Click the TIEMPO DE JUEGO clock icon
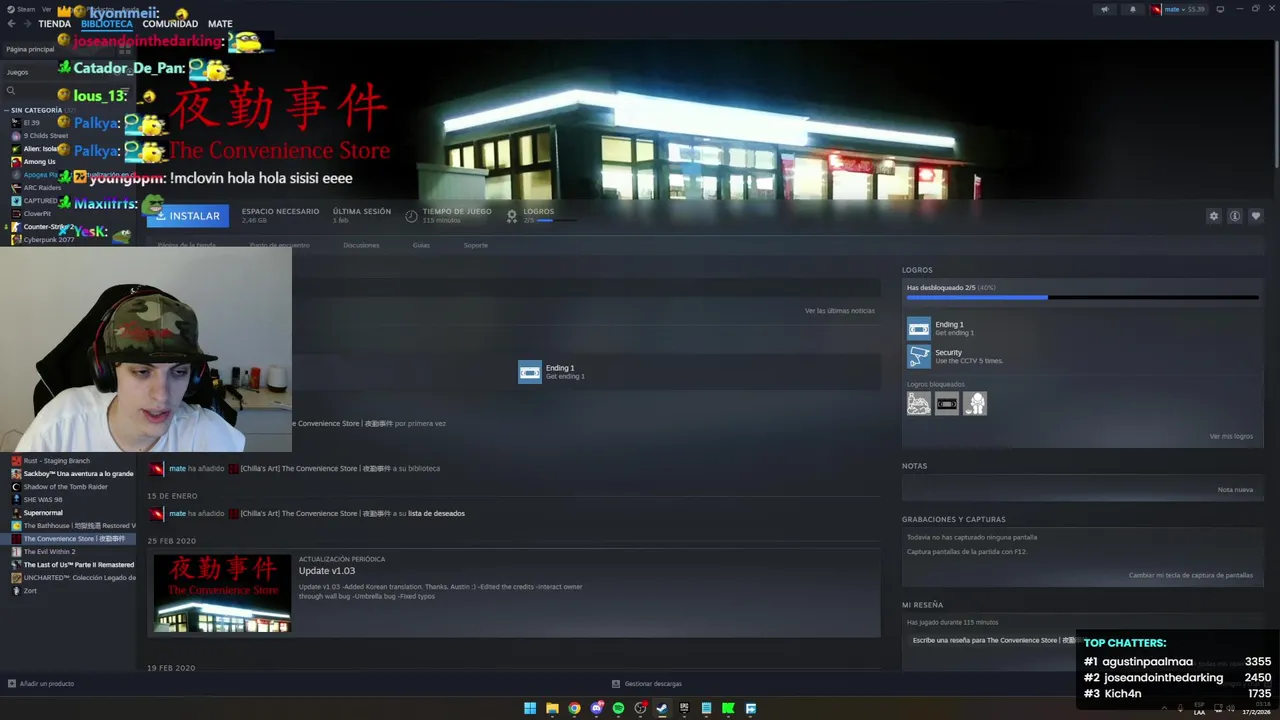Viewport: 1280px width, 720px height. 411,216
